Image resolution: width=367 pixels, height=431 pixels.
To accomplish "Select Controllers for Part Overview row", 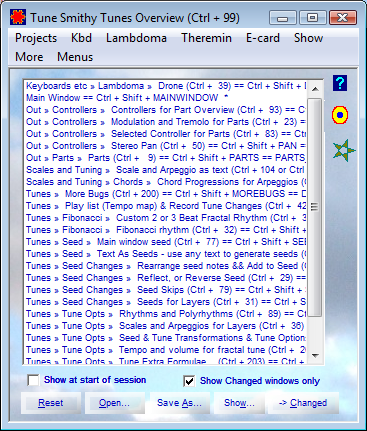I will pyautogui.click(x=166, y=110).
